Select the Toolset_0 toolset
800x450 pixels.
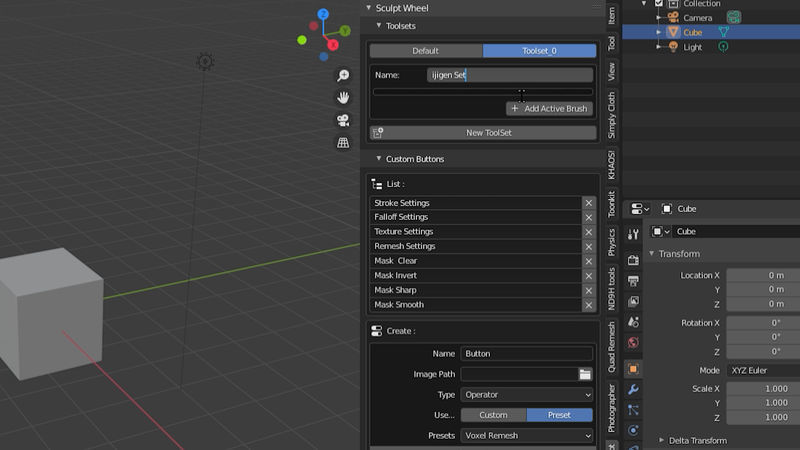point(539,51)
